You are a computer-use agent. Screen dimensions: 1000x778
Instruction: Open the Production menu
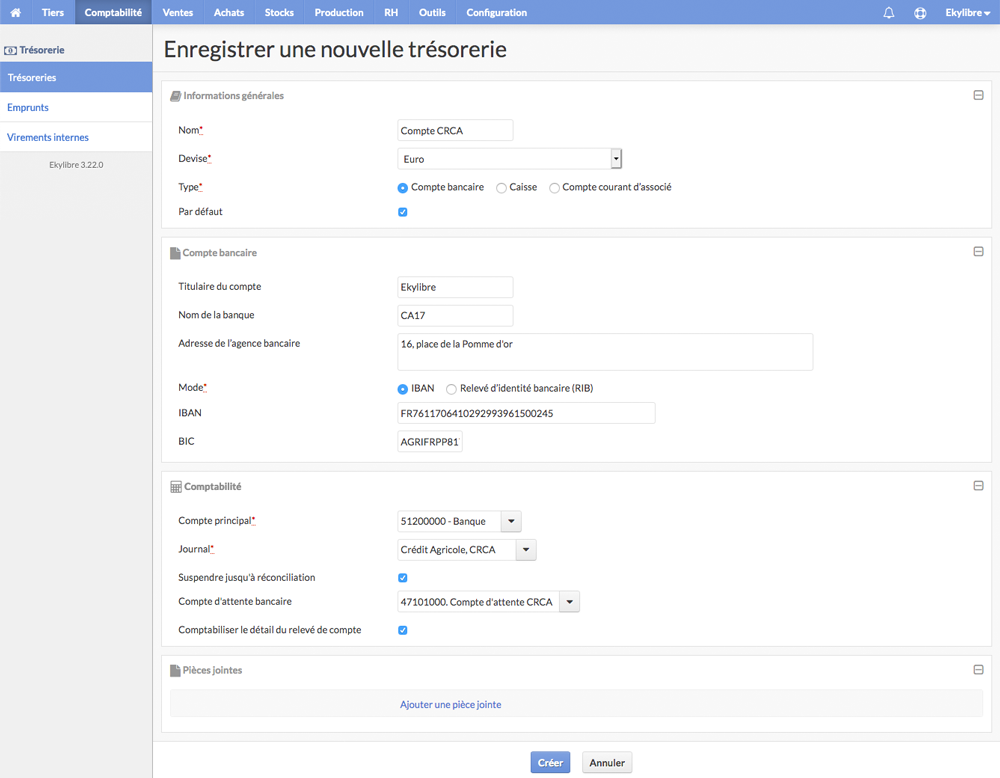(339, 12)
